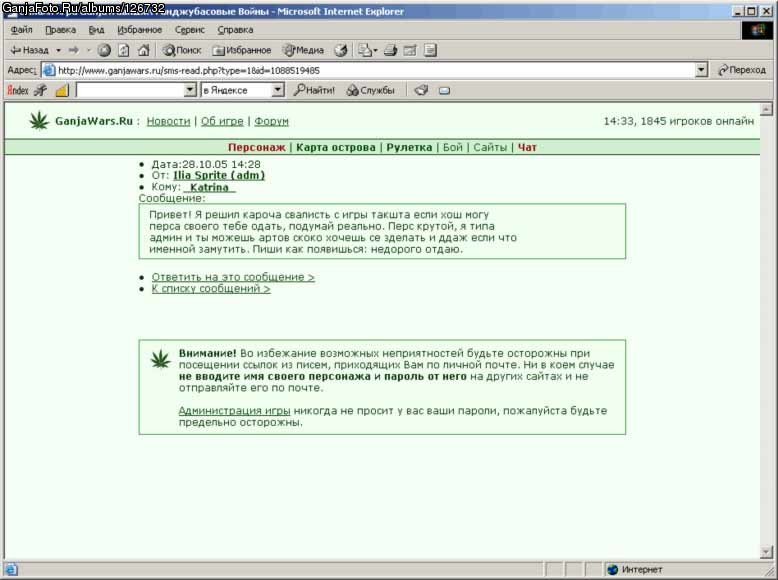Click the Yandex bar money icon
This screenshot has width=778, height=580.
[x=421, y=90]
